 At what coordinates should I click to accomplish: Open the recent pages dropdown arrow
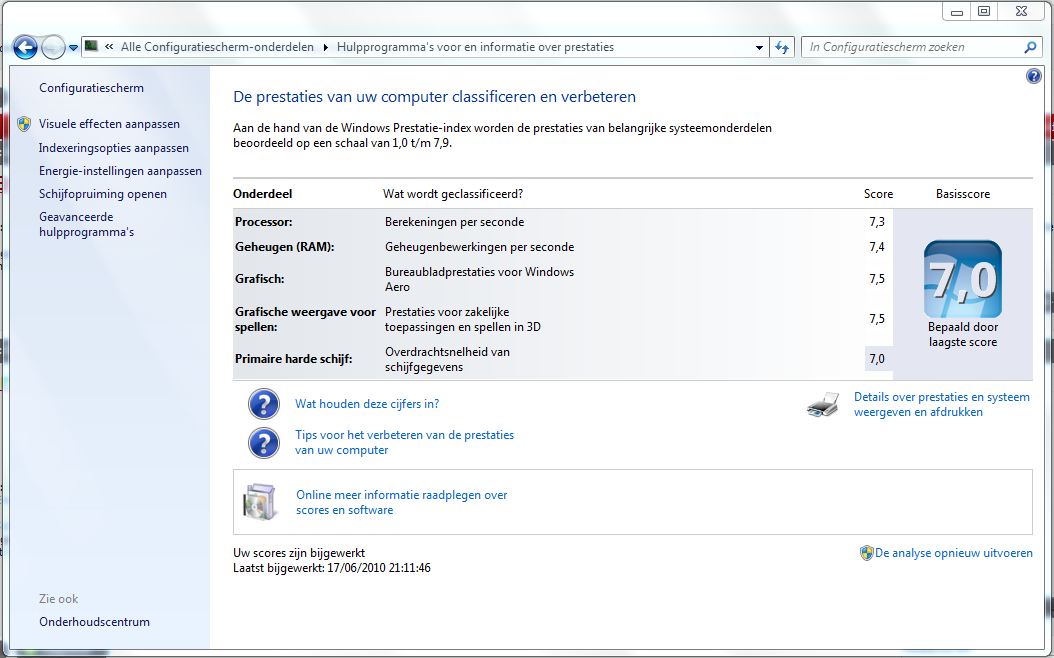click(x=73, y=48)
